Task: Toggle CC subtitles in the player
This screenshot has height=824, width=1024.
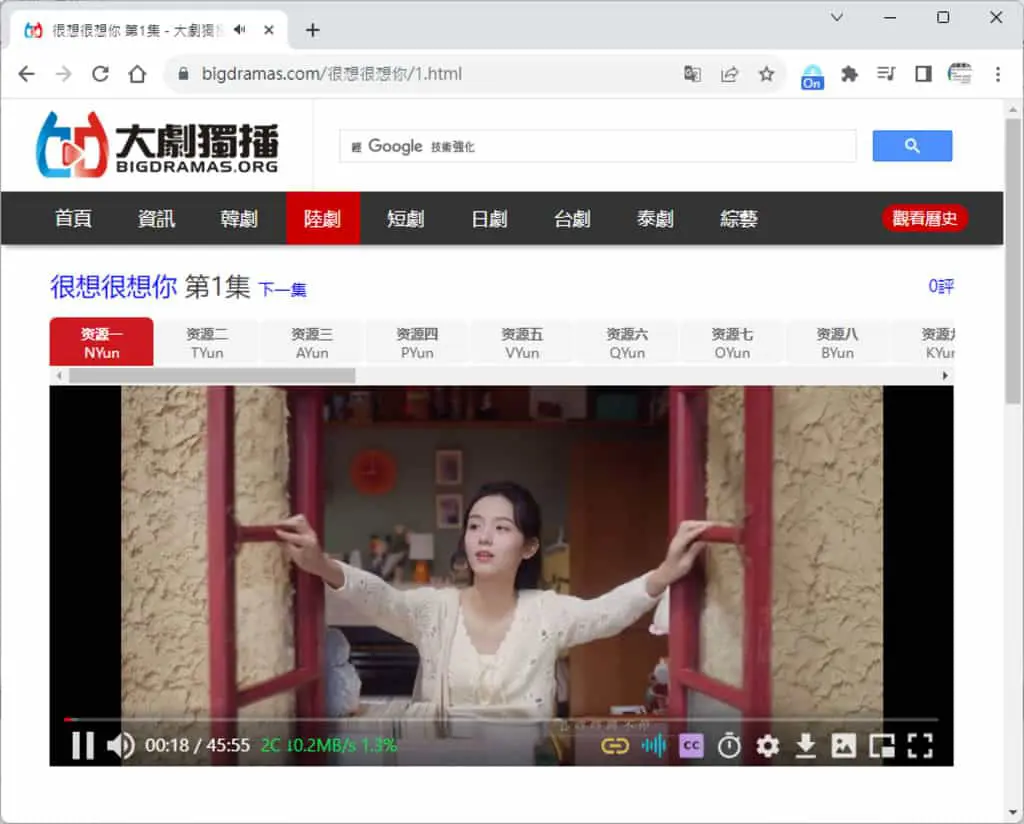Action: (x=691, y=745)
